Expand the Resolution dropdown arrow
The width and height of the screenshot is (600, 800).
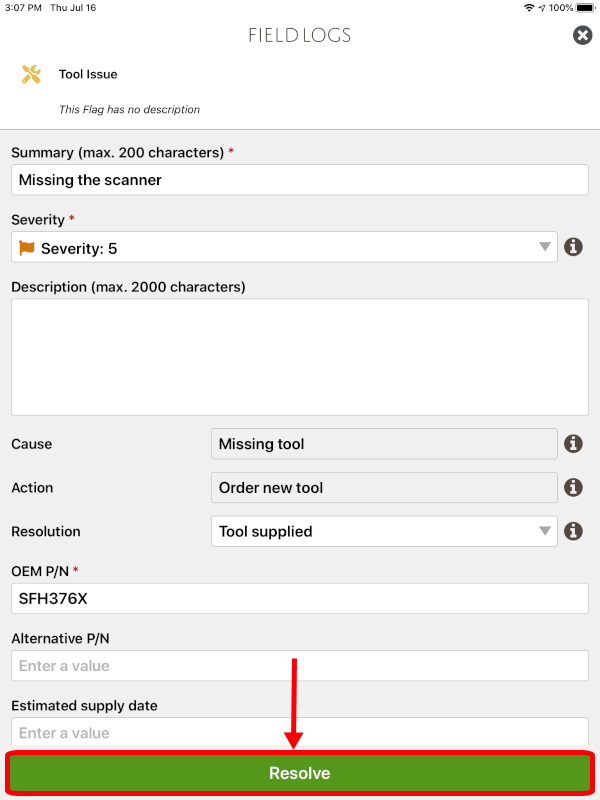545,531
